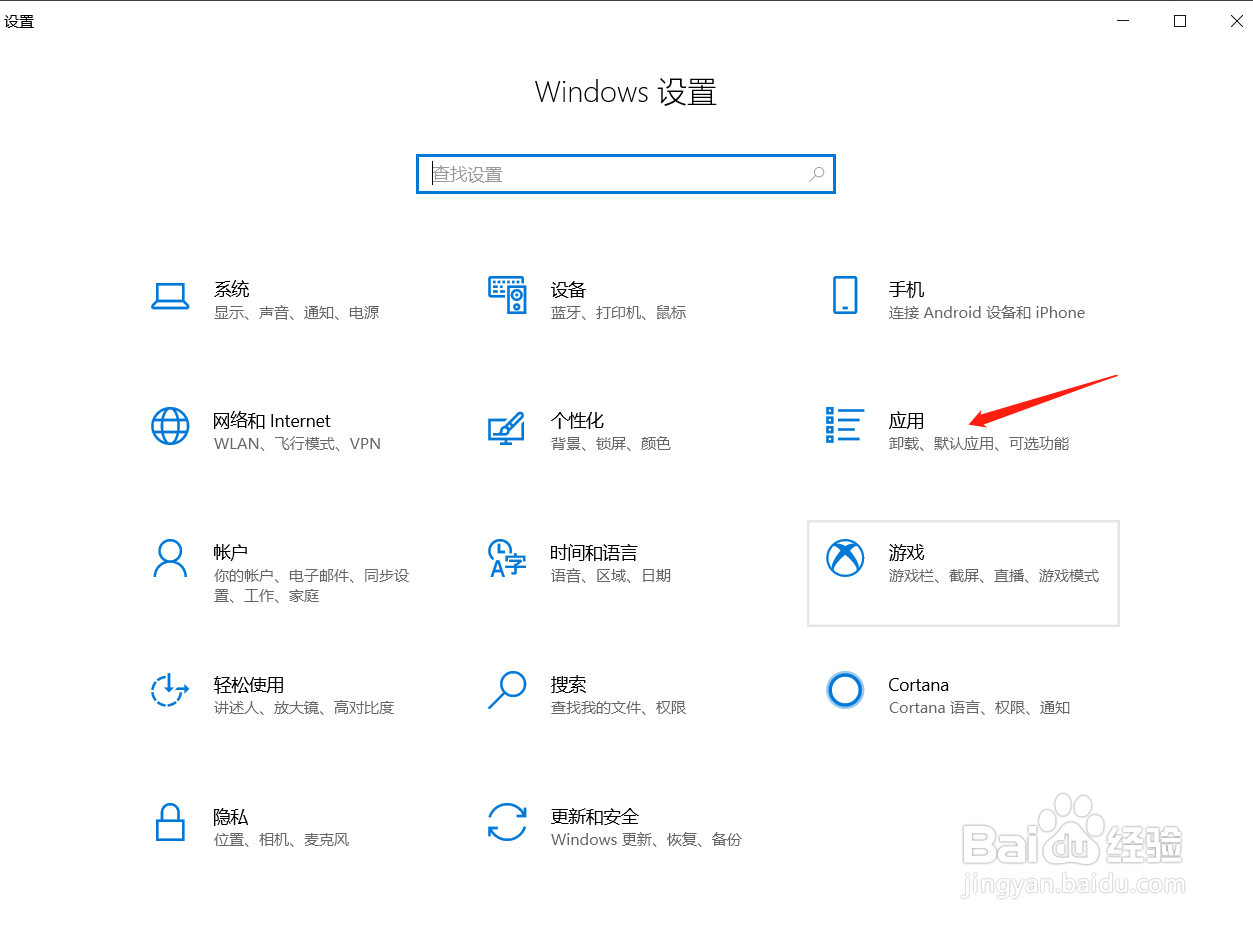The image size is (1253, 927).
Task: Select the 游戏 settings tile
Action: point(962,573)
